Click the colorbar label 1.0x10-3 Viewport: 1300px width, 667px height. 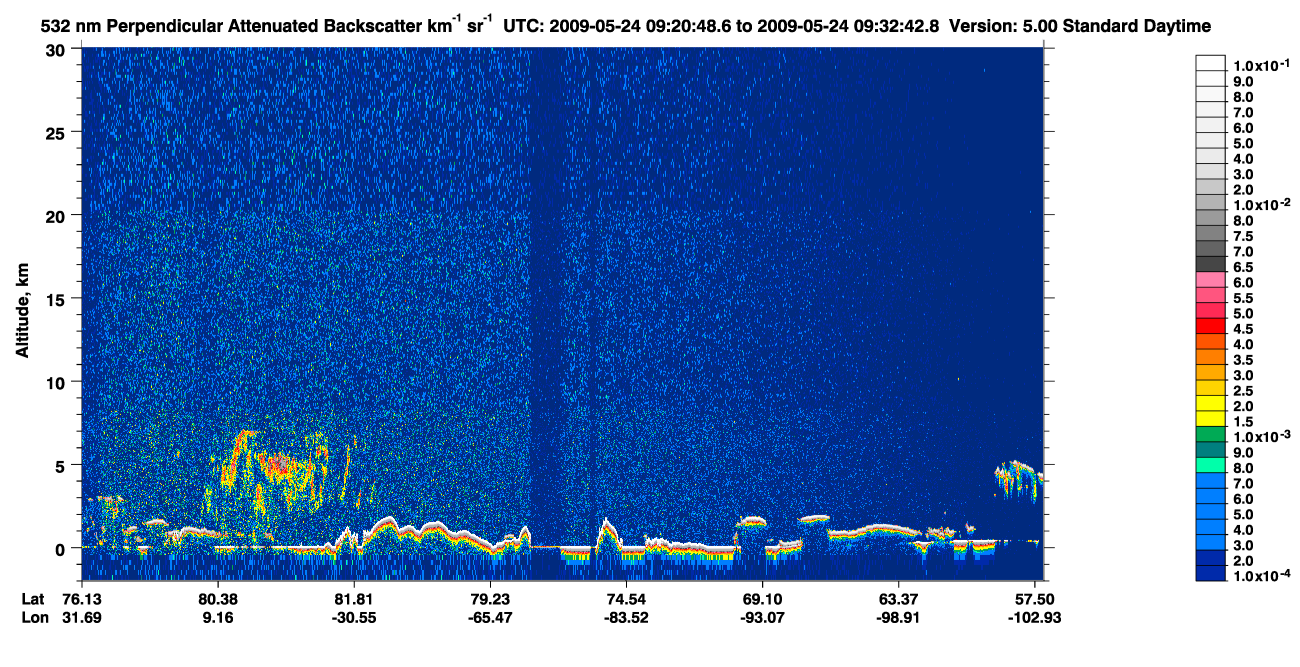[1262, 435]
